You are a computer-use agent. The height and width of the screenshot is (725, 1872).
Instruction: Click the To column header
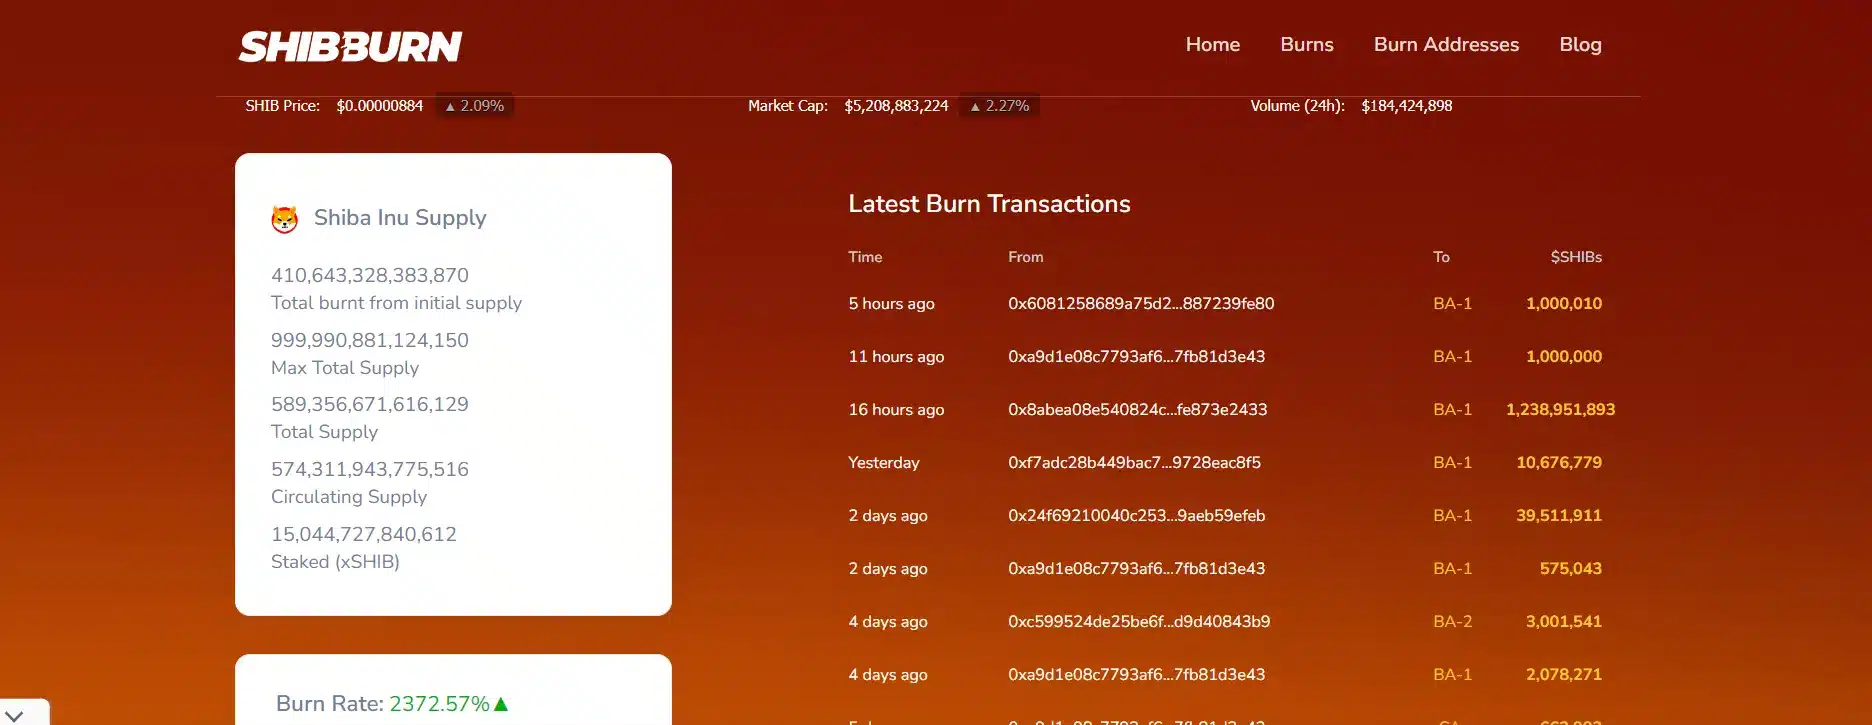coord(1441,257)
